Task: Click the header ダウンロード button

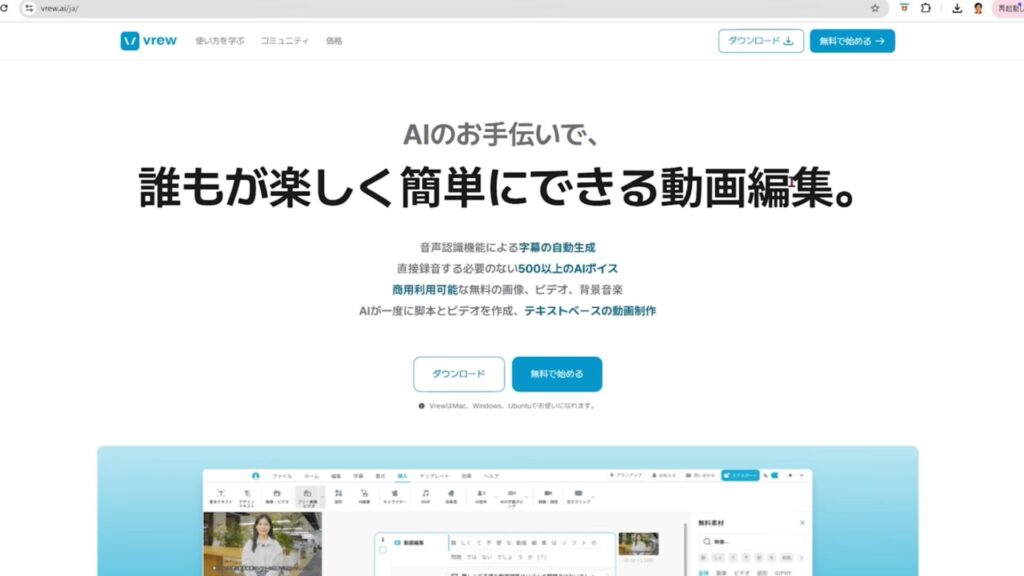Action: [760, 41]
